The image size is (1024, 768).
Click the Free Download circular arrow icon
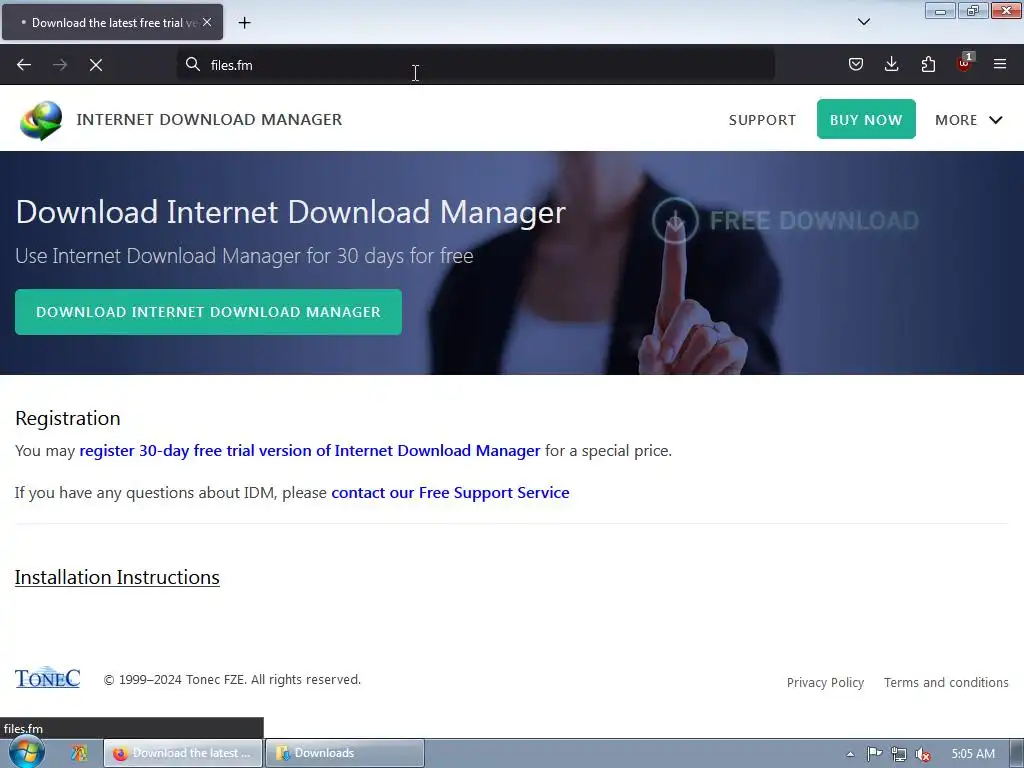click(675, 221)
